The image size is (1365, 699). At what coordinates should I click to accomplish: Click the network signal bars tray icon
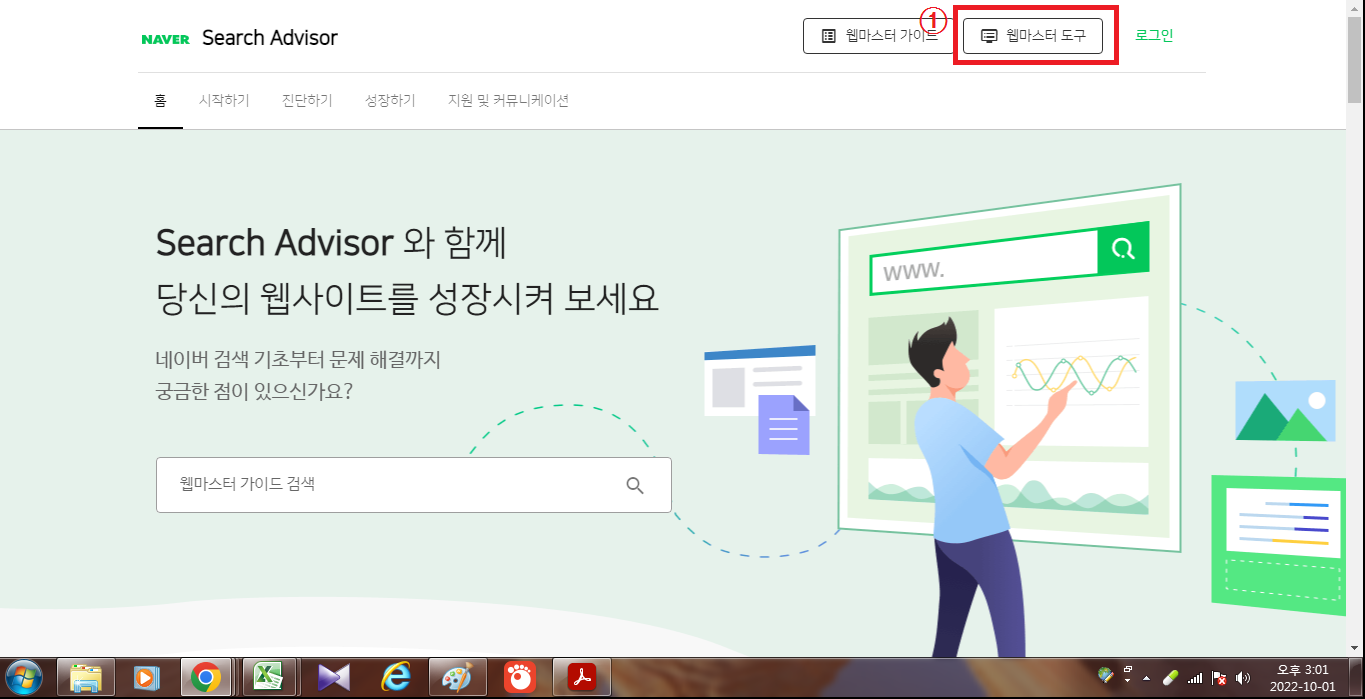pos(1195,678)
